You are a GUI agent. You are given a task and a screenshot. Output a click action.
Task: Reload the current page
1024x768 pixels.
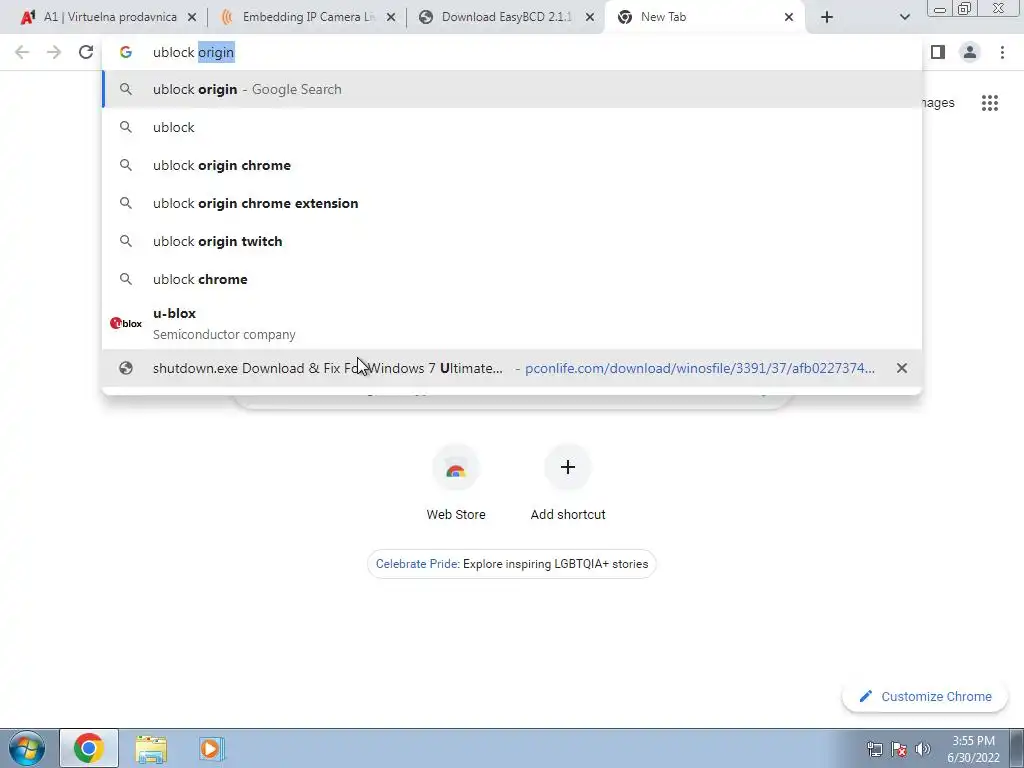86,52
